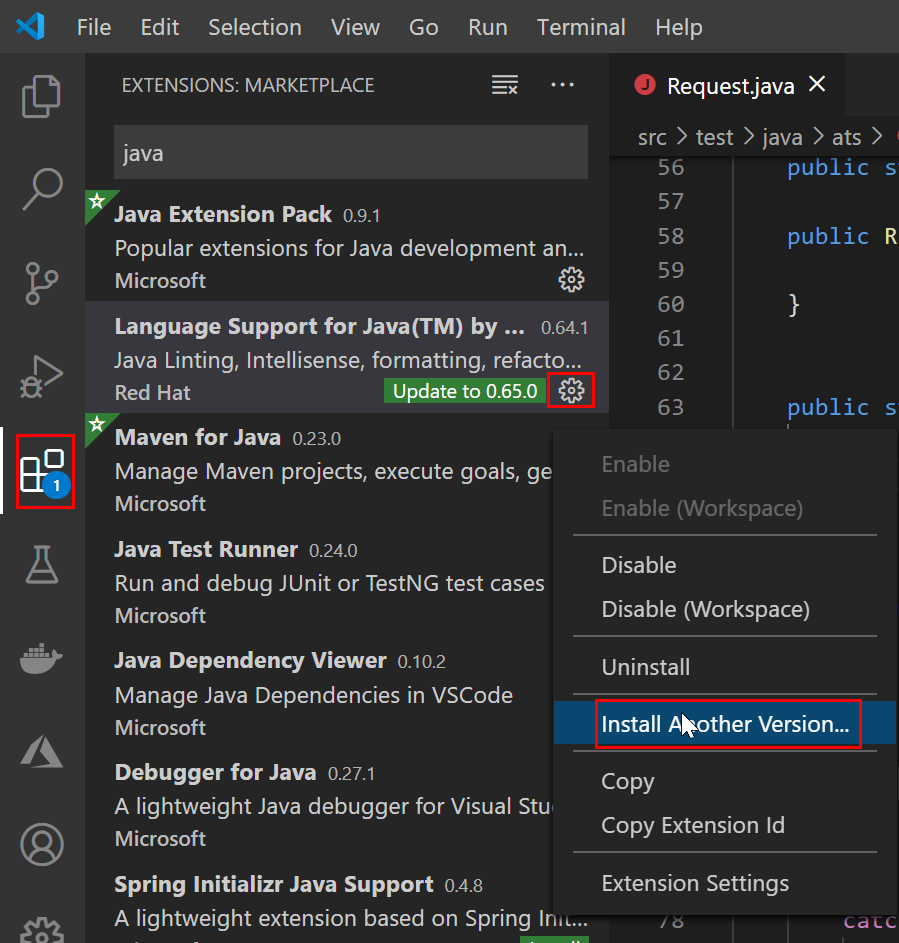The height and width of the screenshot is (943, 899).
Task: Open the Docker view
Action: 41,658
